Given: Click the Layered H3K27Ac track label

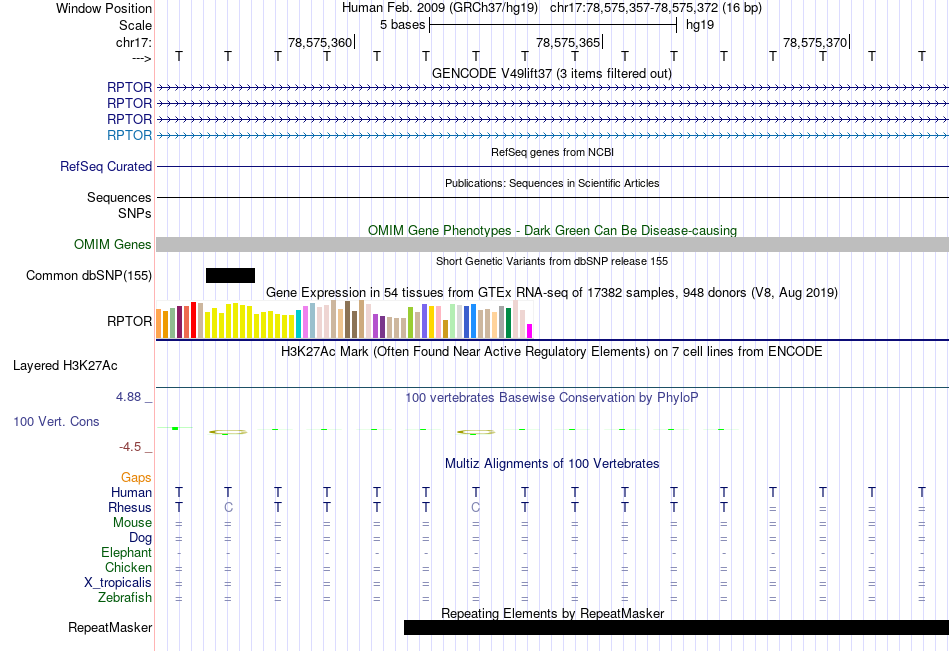Looking at the screenshot, I should [65, 366].
